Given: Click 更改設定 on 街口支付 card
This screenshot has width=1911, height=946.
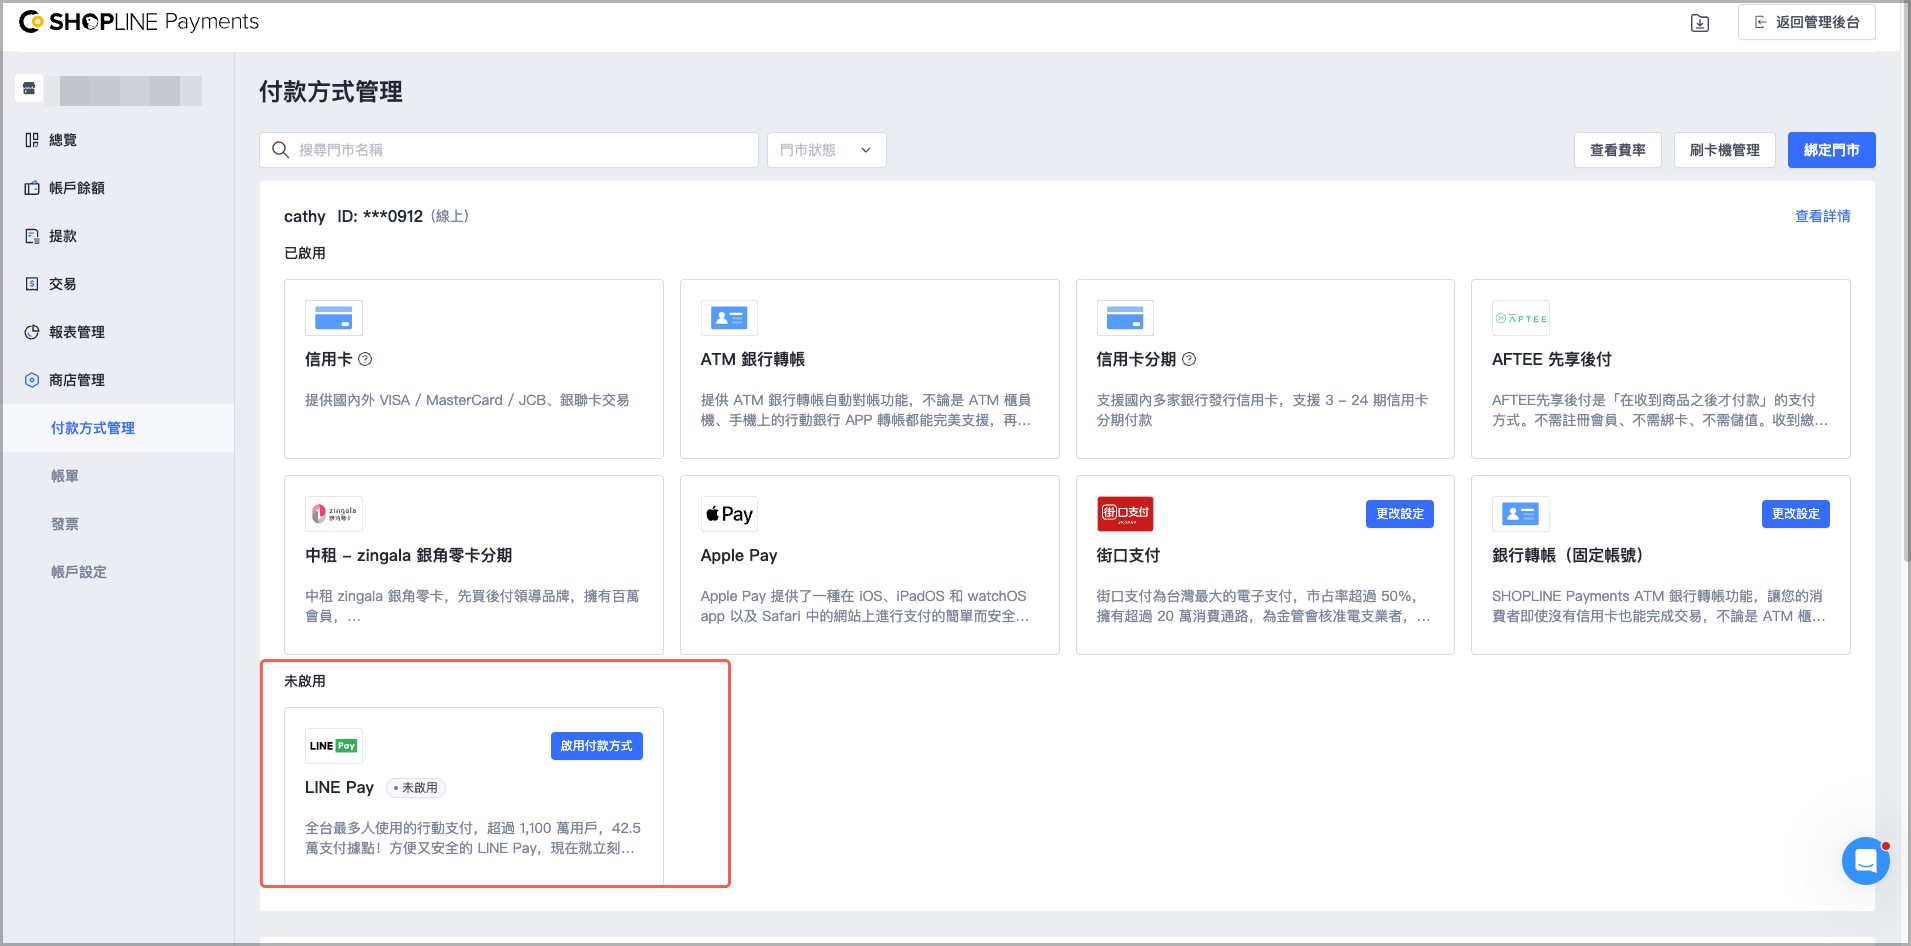Looking at the screenshot, I should [x=1400, y=514].
